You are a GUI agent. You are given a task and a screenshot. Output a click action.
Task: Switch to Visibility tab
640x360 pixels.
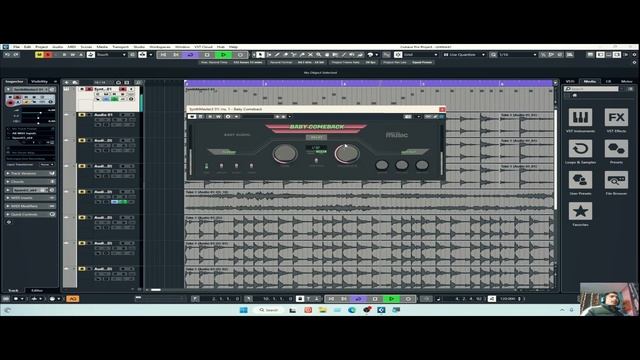pos(40,82)
